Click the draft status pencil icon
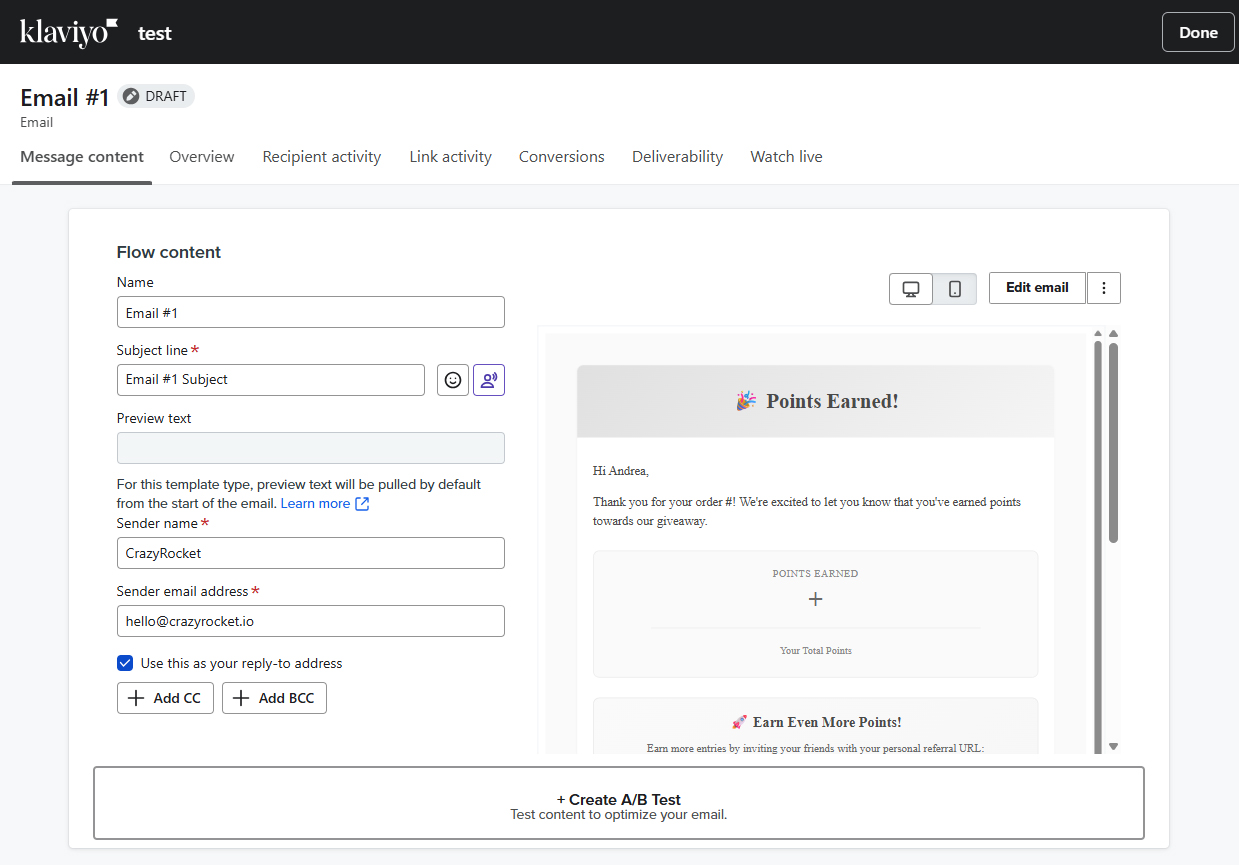Screen dimensions: 1239x865 (x=131, y=96)
